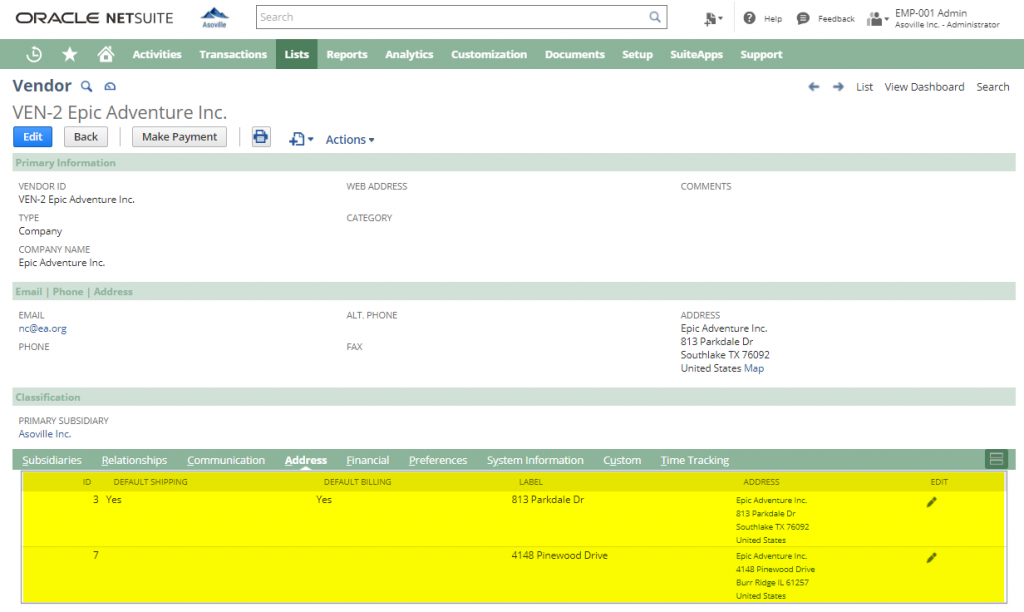This screenshot has width=1024, height=612.
Task: Toggle subtab layout icon at right of tabs
Action: pos(996,459)
